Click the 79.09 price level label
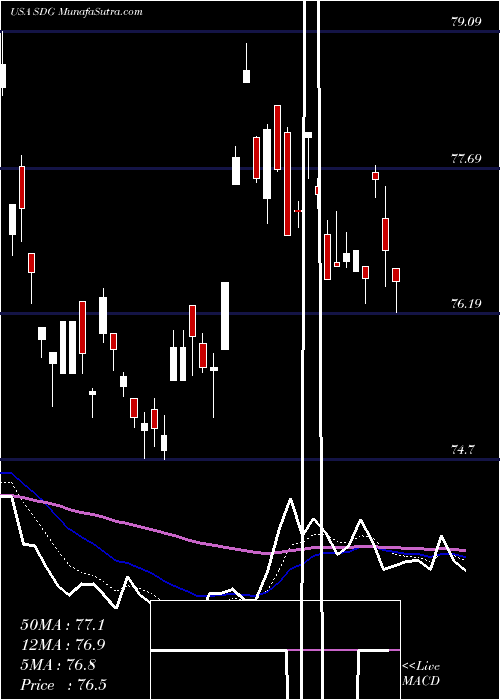 click(467, 21)
